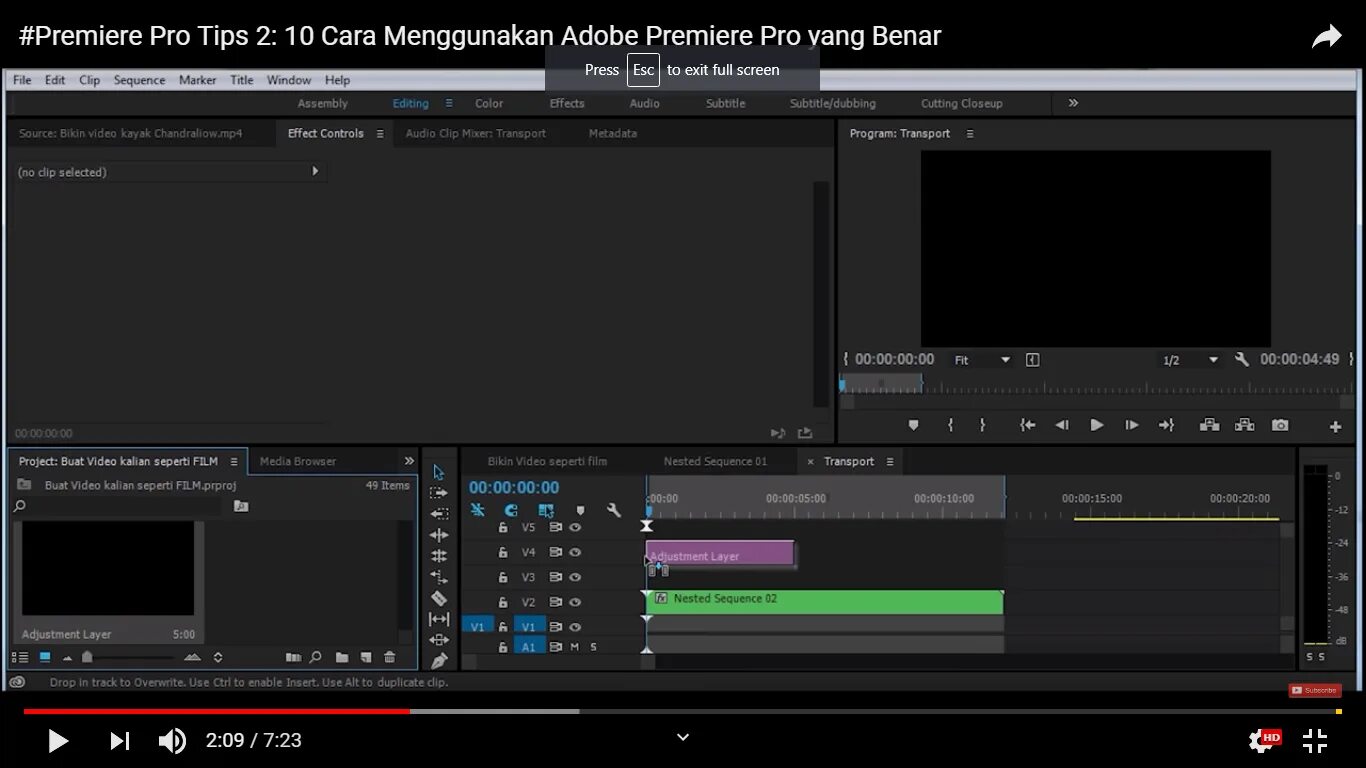Click the Lift button in Program monitor
Viewport: 1366px width, 768px height.
(1209, 425)
